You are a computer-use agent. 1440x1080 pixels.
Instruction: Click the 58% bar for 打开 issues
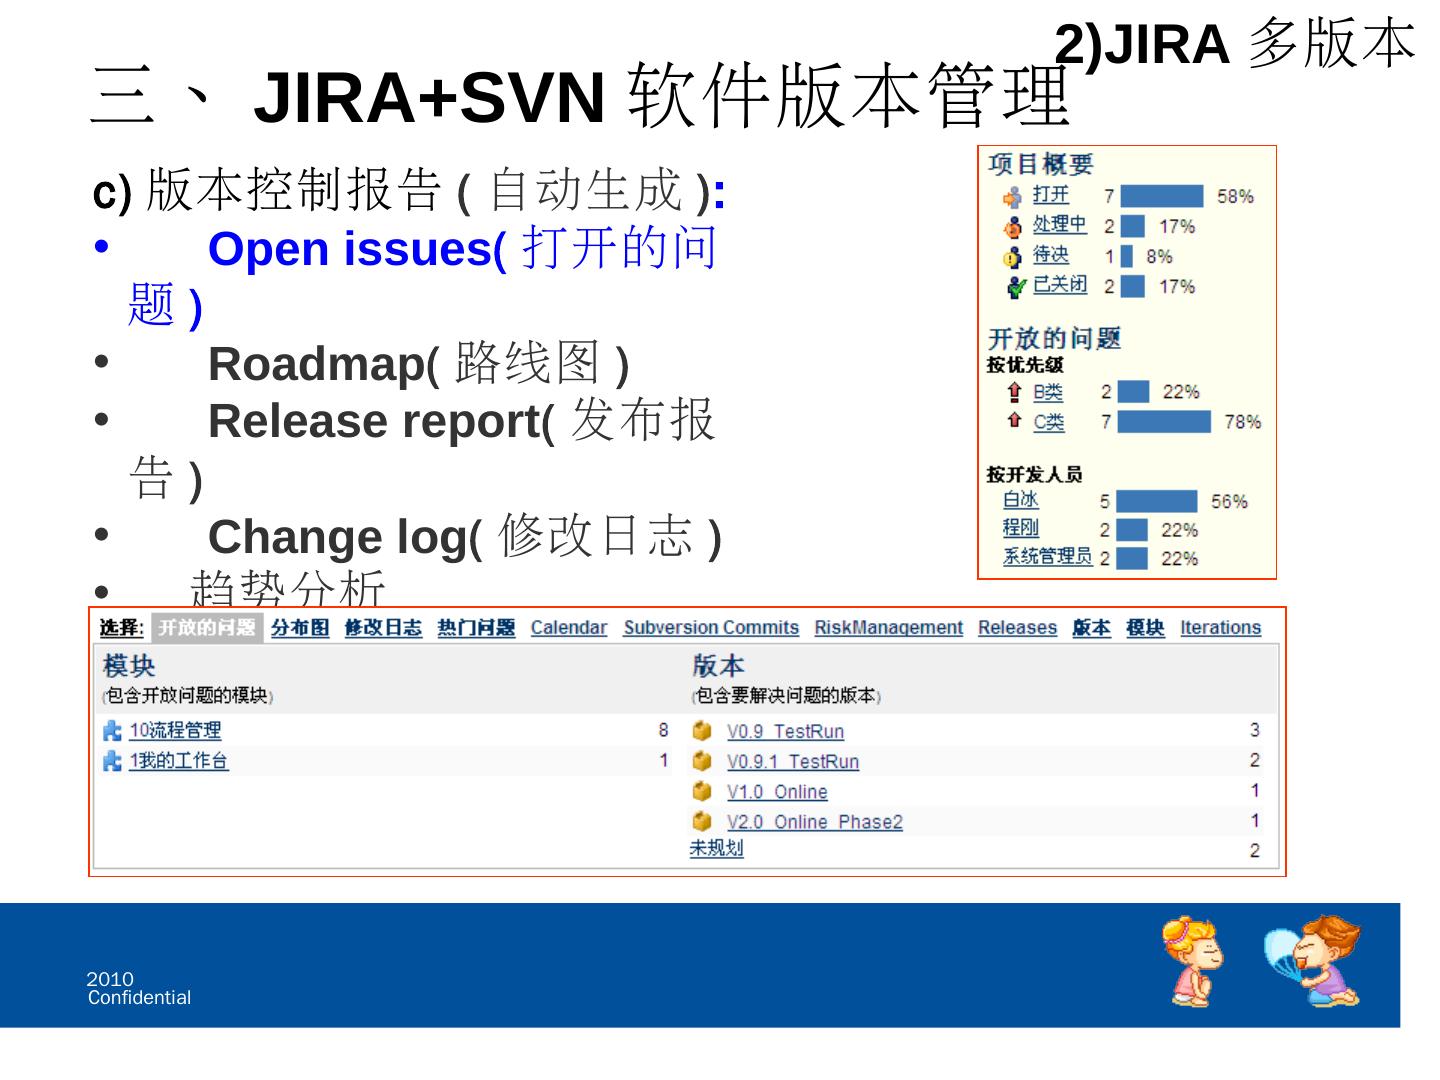[x=1161, y=197]
